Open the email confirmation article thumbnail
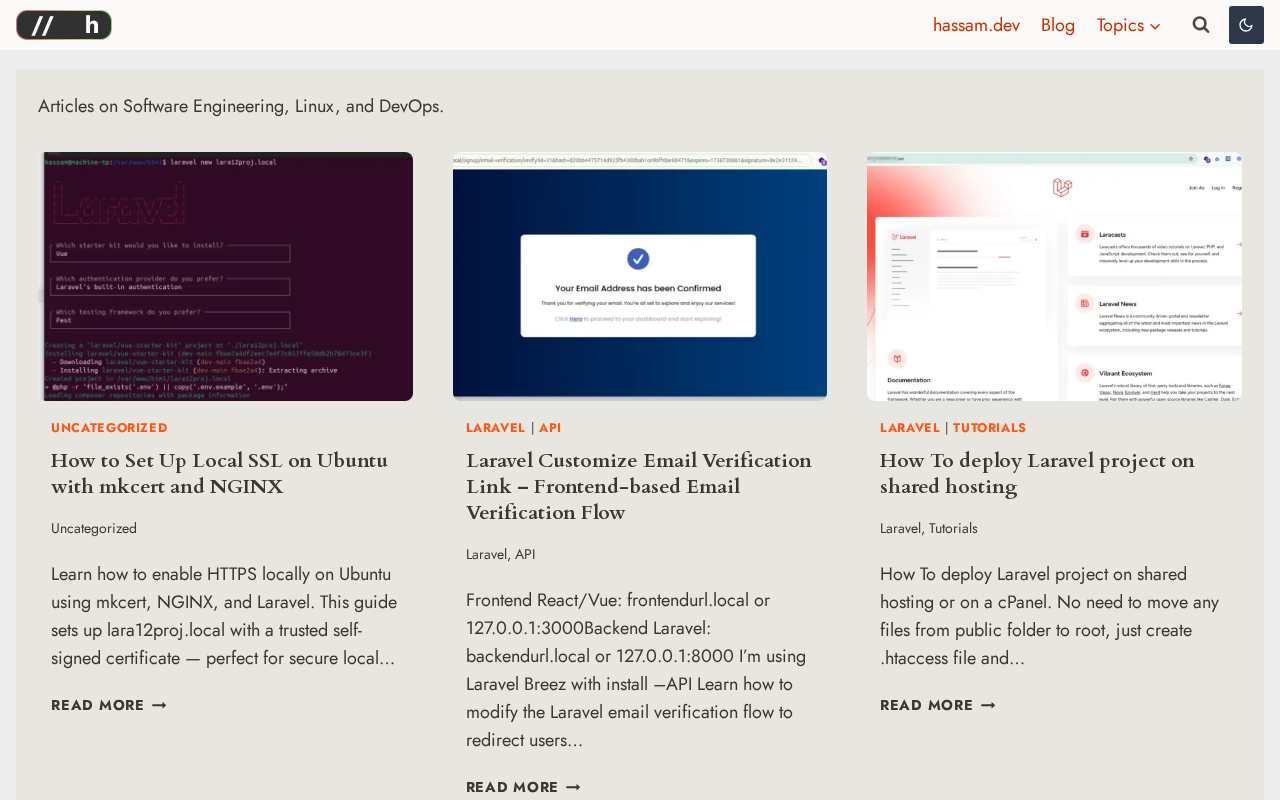This screenshot has width=1280, height=800. pyautogui.click(x=640, y=276)
